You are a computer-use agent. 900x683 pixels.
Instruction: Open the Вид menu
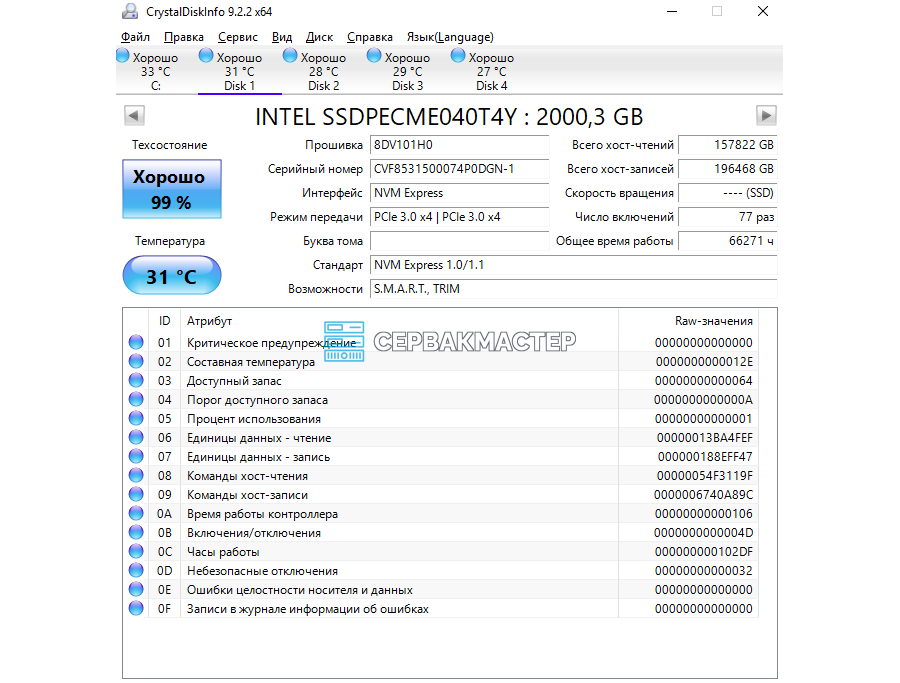[x=281, y=37]
